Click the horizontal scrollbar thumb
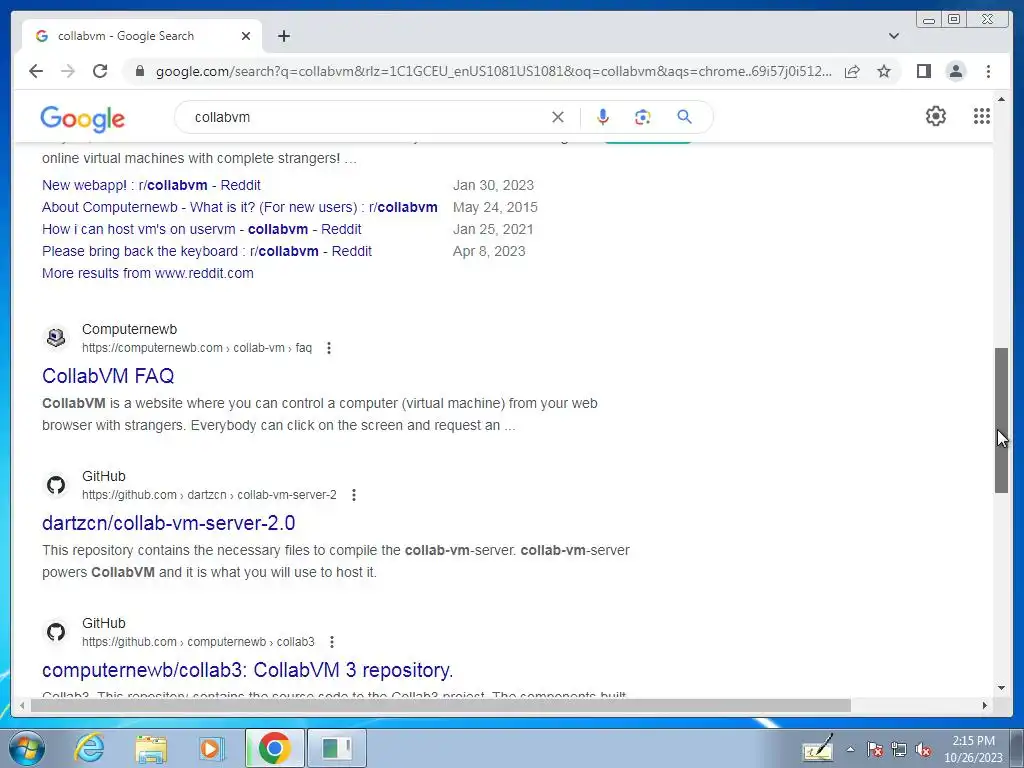 coord(441,705)
